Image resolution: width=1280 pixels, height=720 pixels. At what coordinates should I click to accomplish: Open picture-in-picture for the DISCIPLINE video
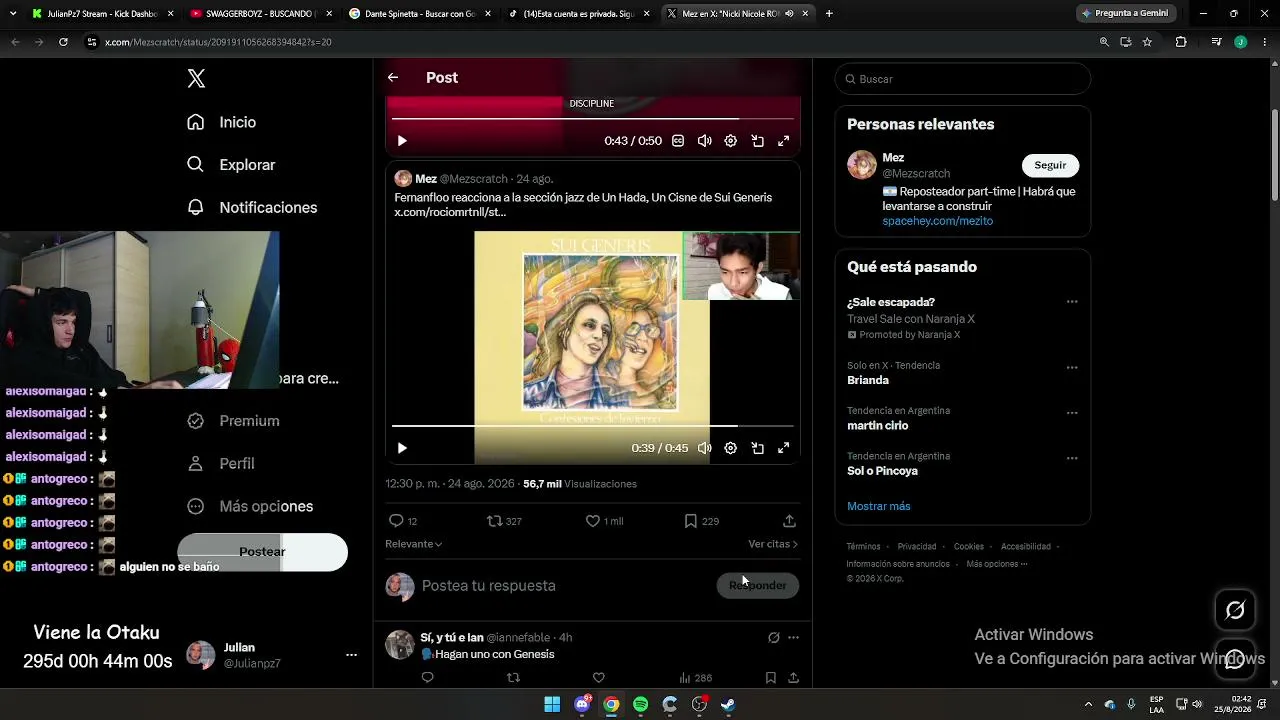click(x=757, y=141)
